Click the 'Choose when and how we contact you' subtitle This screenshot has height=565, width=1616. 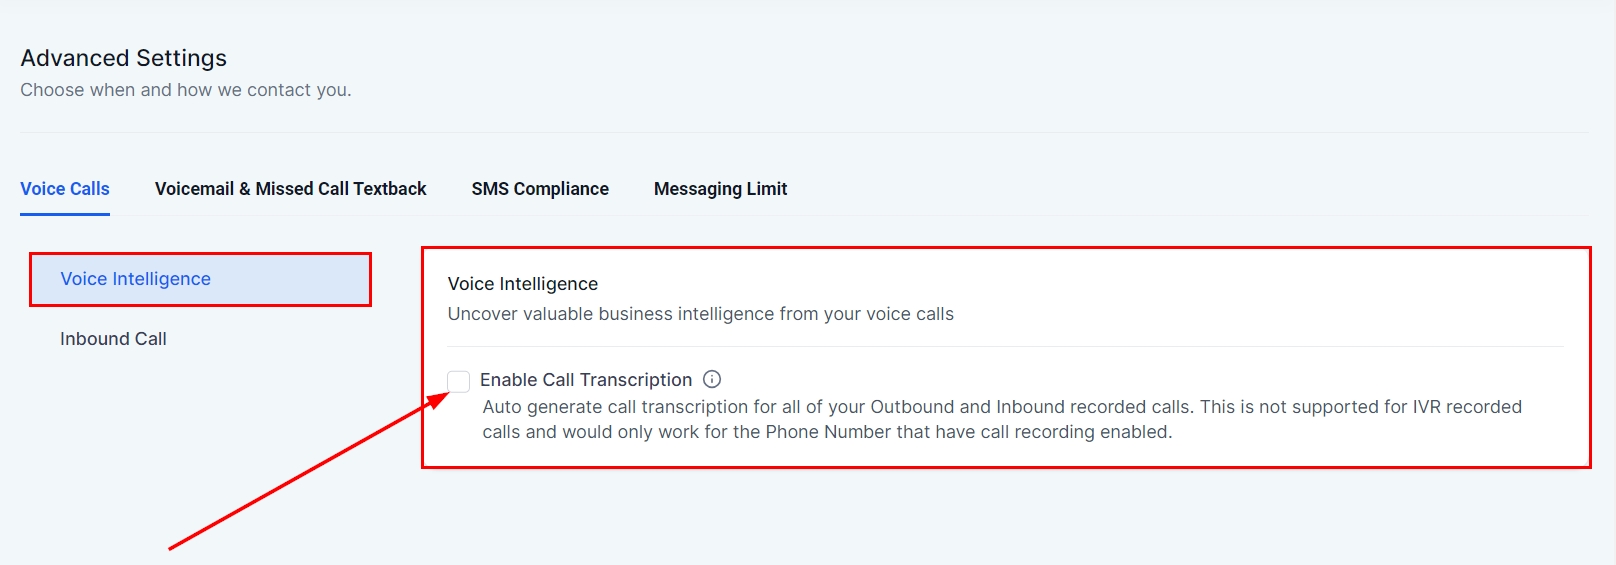(186, 90)
